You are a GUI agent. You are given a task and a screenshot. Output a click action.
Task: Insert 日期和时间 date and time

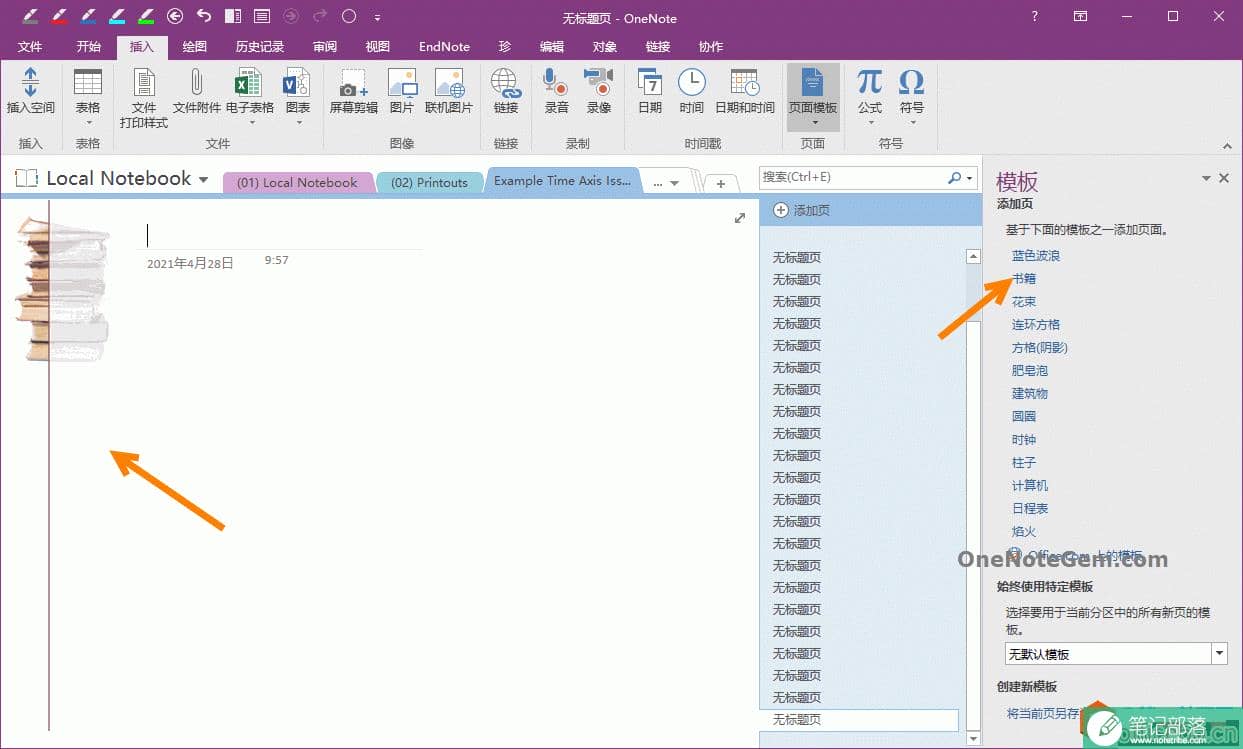(x=745, y=92)
